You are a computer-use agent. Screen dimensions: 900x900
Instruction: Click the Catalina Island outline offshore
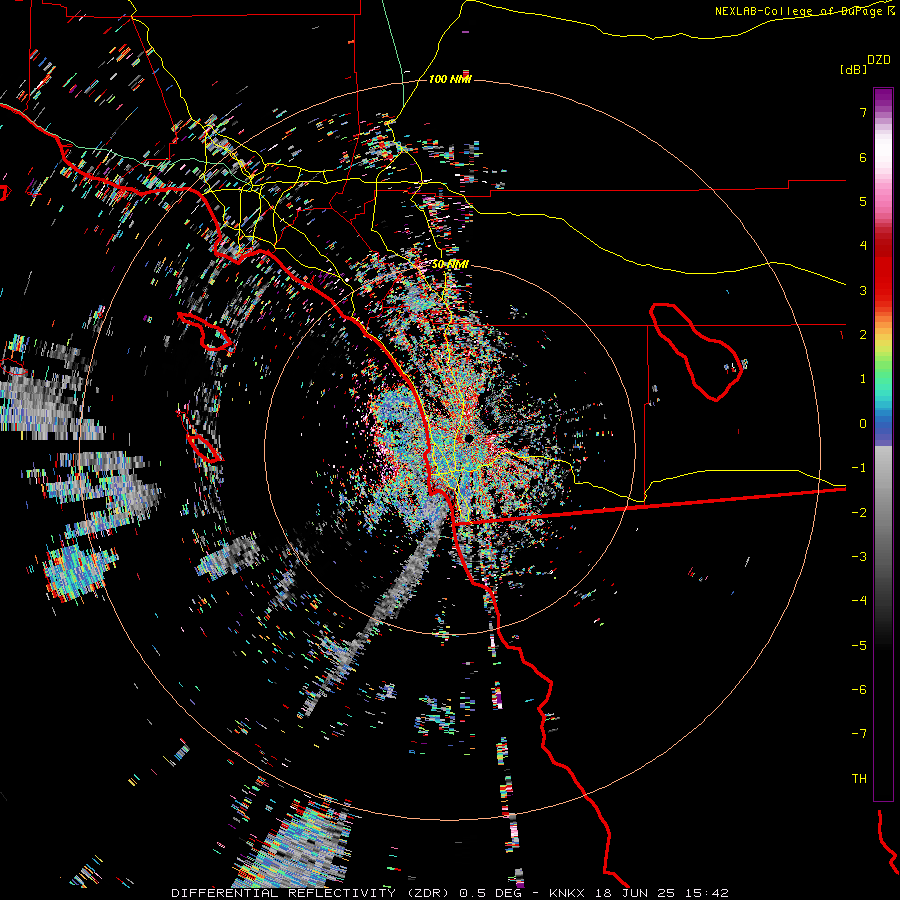tap(205, 331)
